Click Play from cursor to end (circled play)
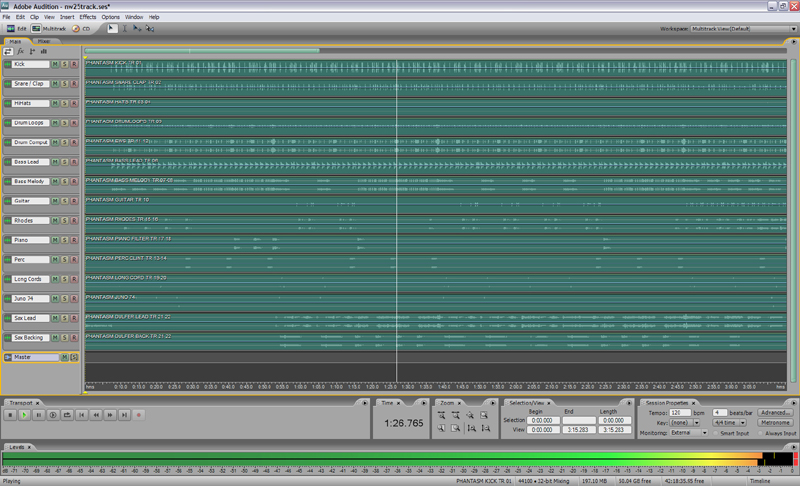 tap(53, 415)
